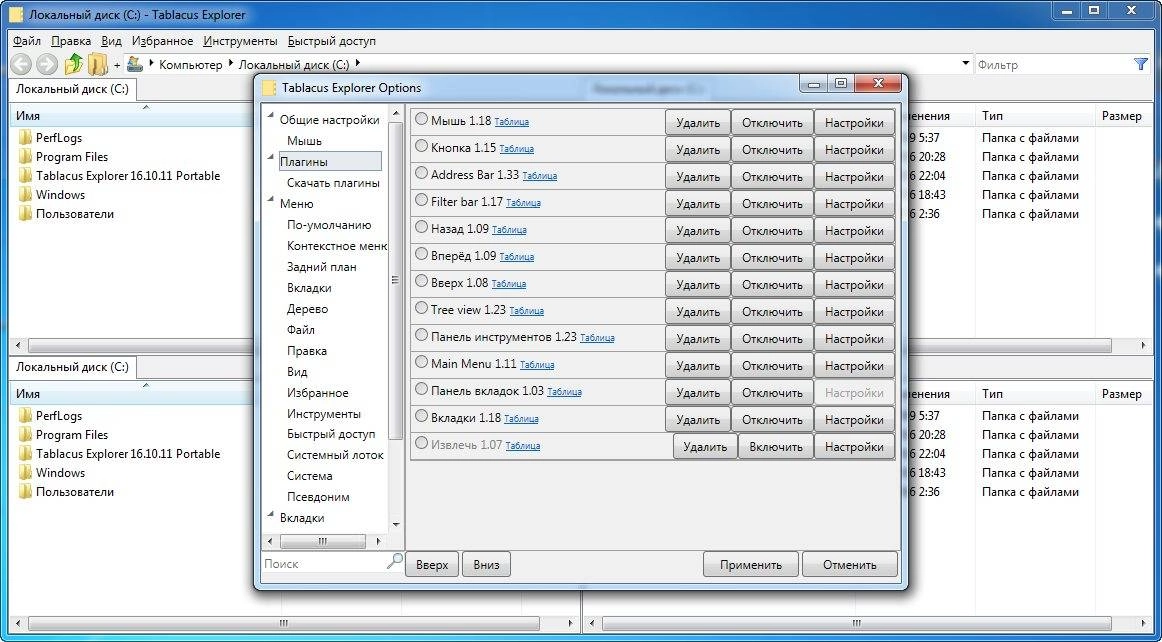The height and width of the screenshot is (642, 1162).
Task: Select Скачать плагины in options tree
Action: click(x=333, y=182)
